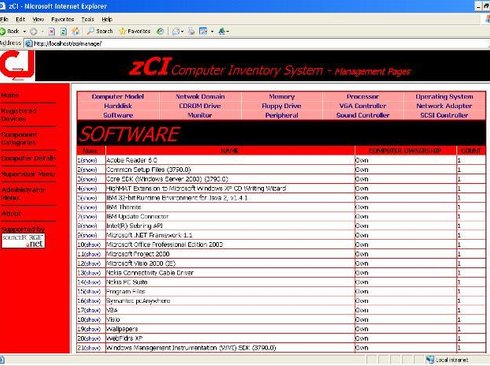Open the Operating System category link

pos(444,97)
